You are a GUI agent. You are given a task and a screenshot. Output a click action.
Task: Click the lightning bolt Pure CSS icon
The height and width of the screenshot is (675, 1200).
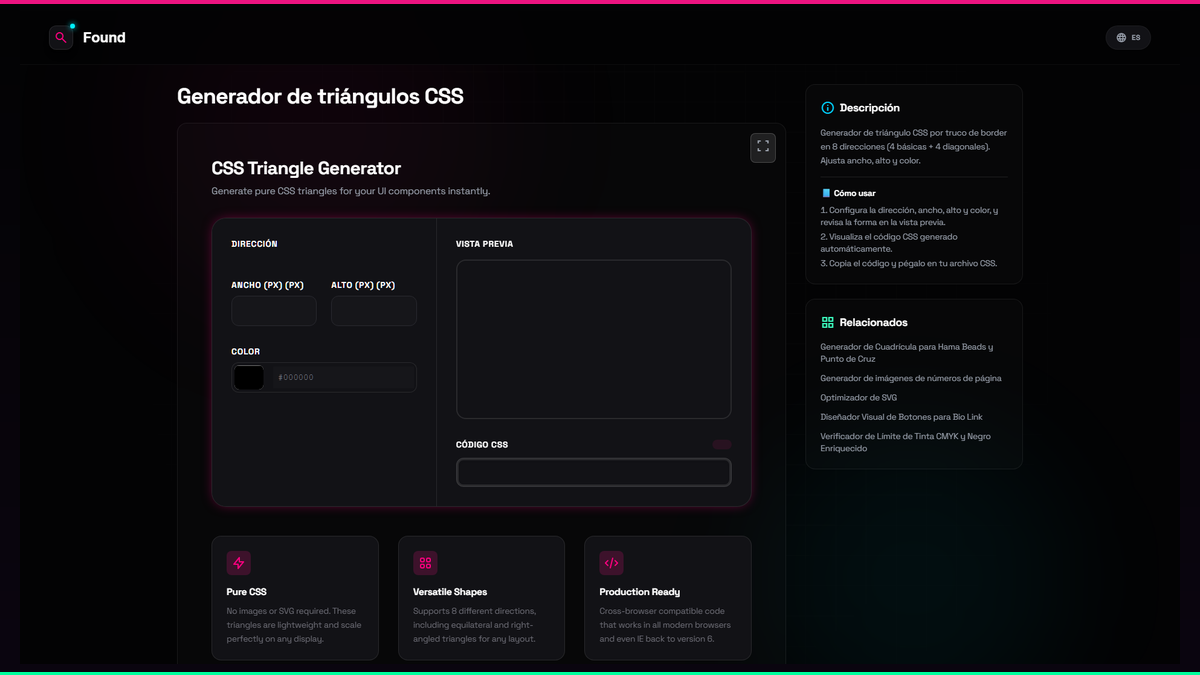click(x=238, y=563)
